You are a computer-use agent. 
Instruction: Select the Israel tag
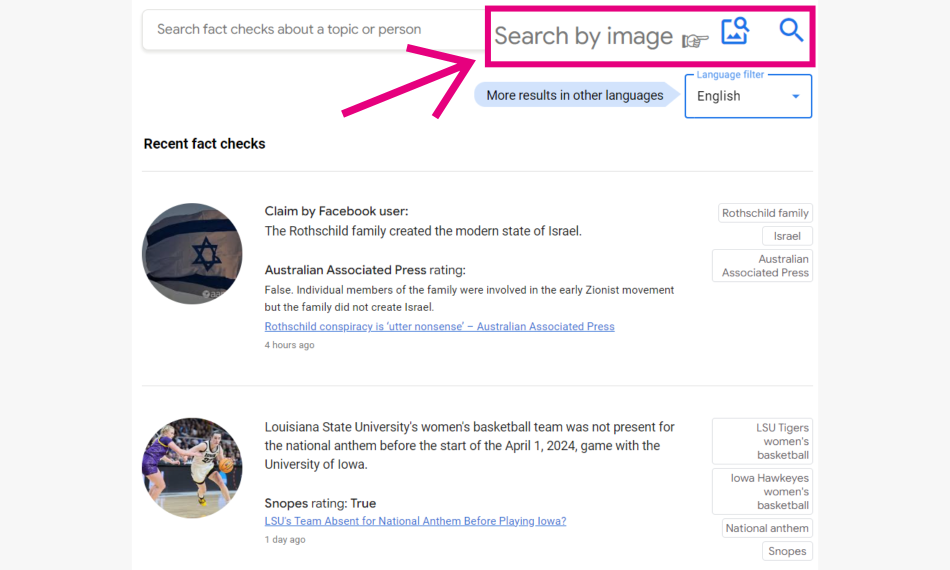787,236
